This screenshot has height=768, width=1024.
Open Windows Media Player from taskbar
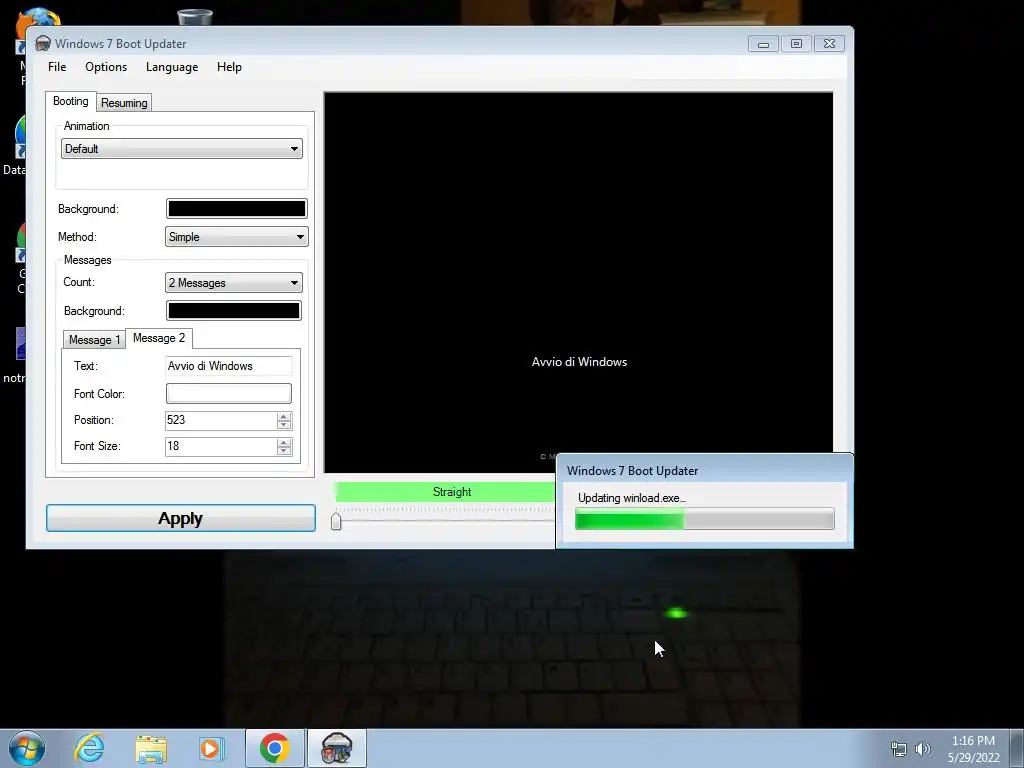212,748
